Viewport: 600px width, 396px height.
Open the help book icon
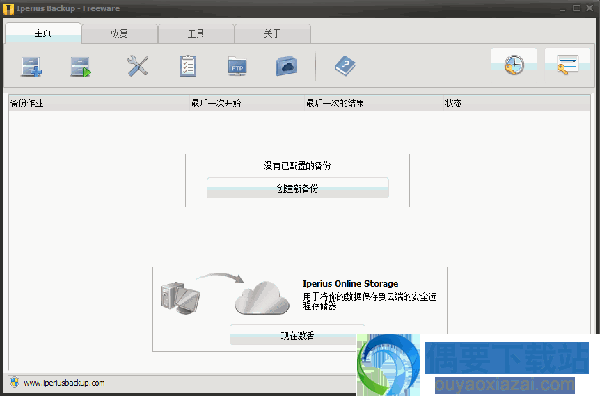pyautogui.click(x=345, y=66)
